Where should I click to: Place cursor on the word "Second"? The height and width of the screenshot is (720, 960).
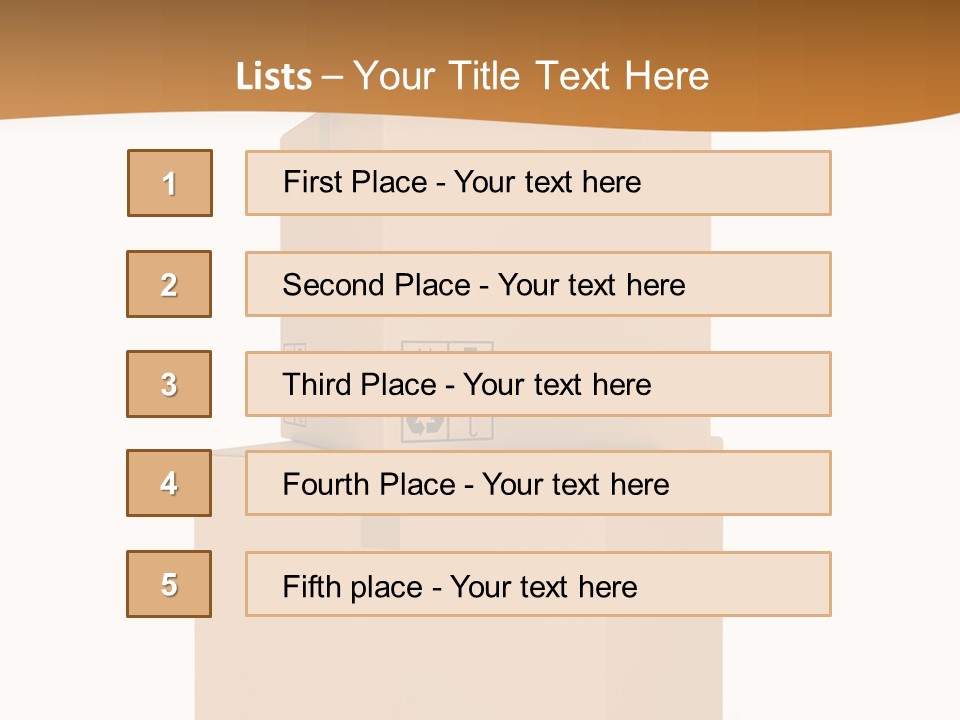[x=334, y=285]
